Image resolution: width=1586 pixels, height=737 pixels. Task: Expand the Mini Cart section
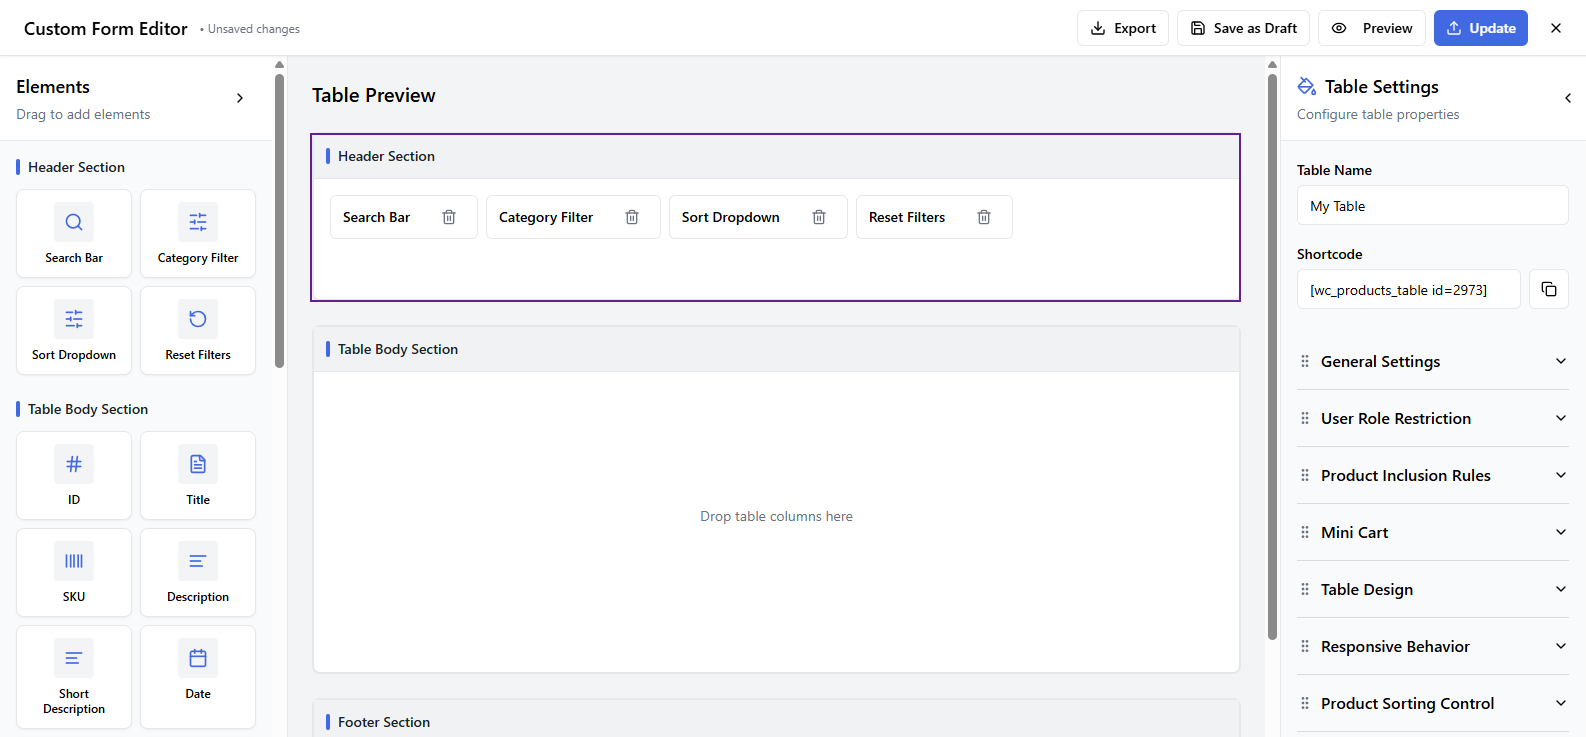point(1432,532)
